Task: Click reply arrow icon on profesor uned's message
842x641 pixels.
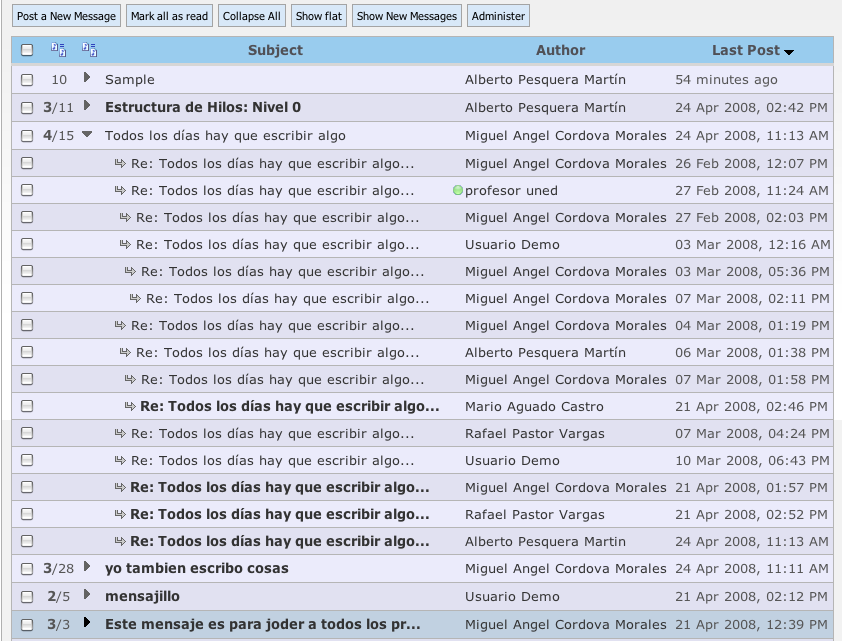Action: [120, 190]
